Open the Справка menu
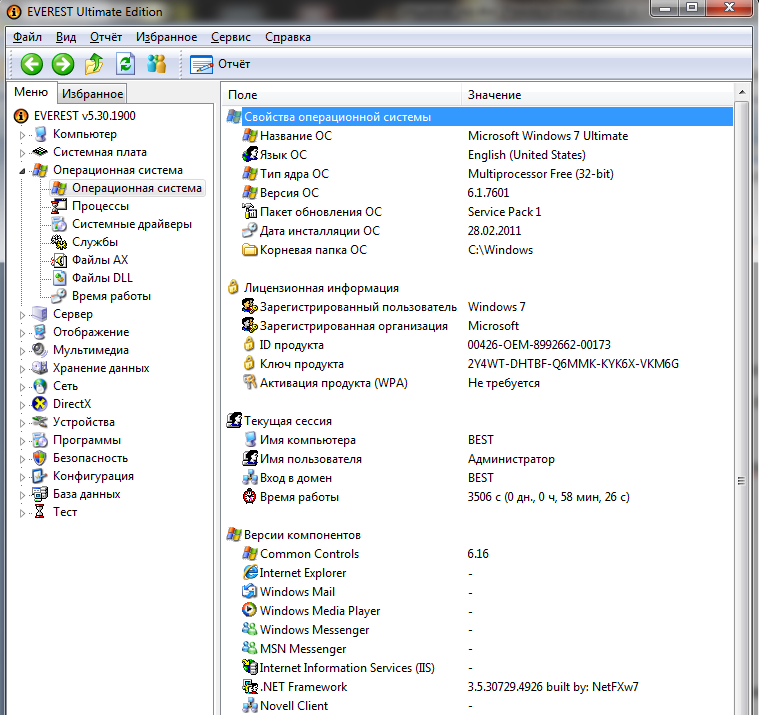Screen dimensions: 759x715 pos(288,37)
